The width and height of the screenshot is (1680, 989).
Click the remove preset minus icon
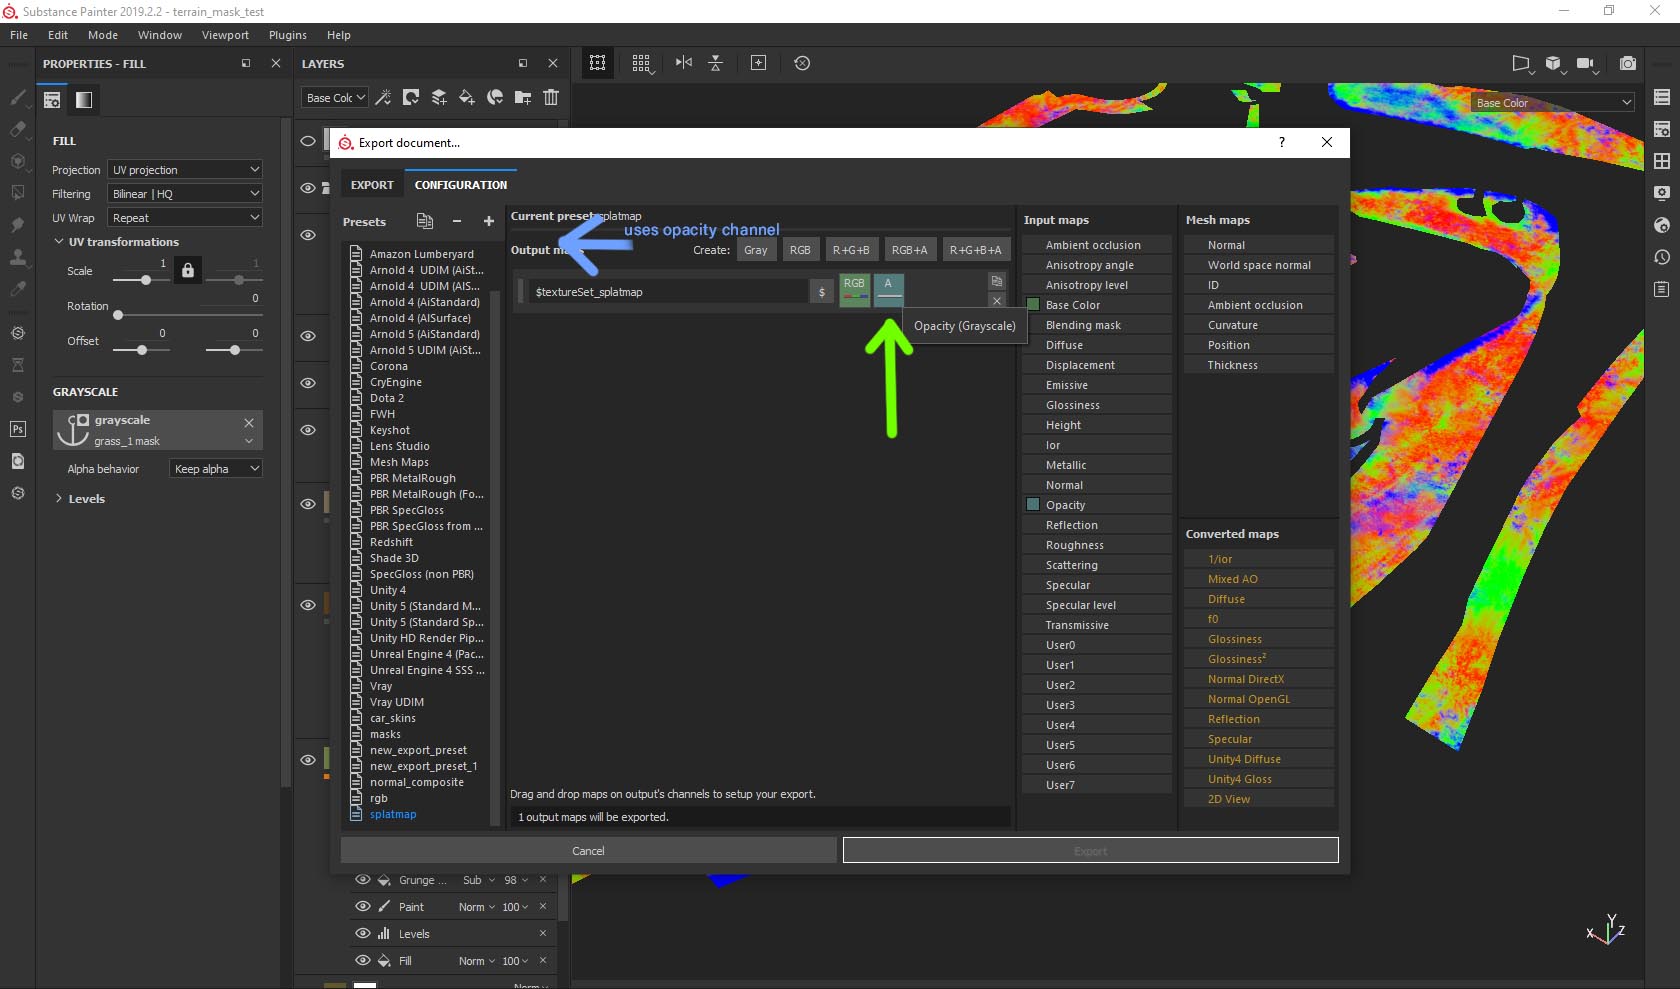[x=457, y=222]
